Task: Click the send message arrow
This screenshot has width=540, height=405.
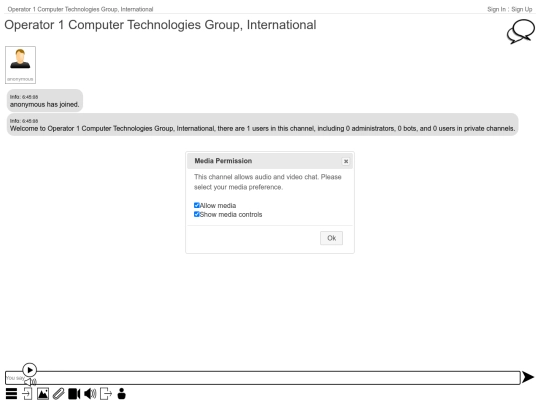Action: [x=528, y=377]
